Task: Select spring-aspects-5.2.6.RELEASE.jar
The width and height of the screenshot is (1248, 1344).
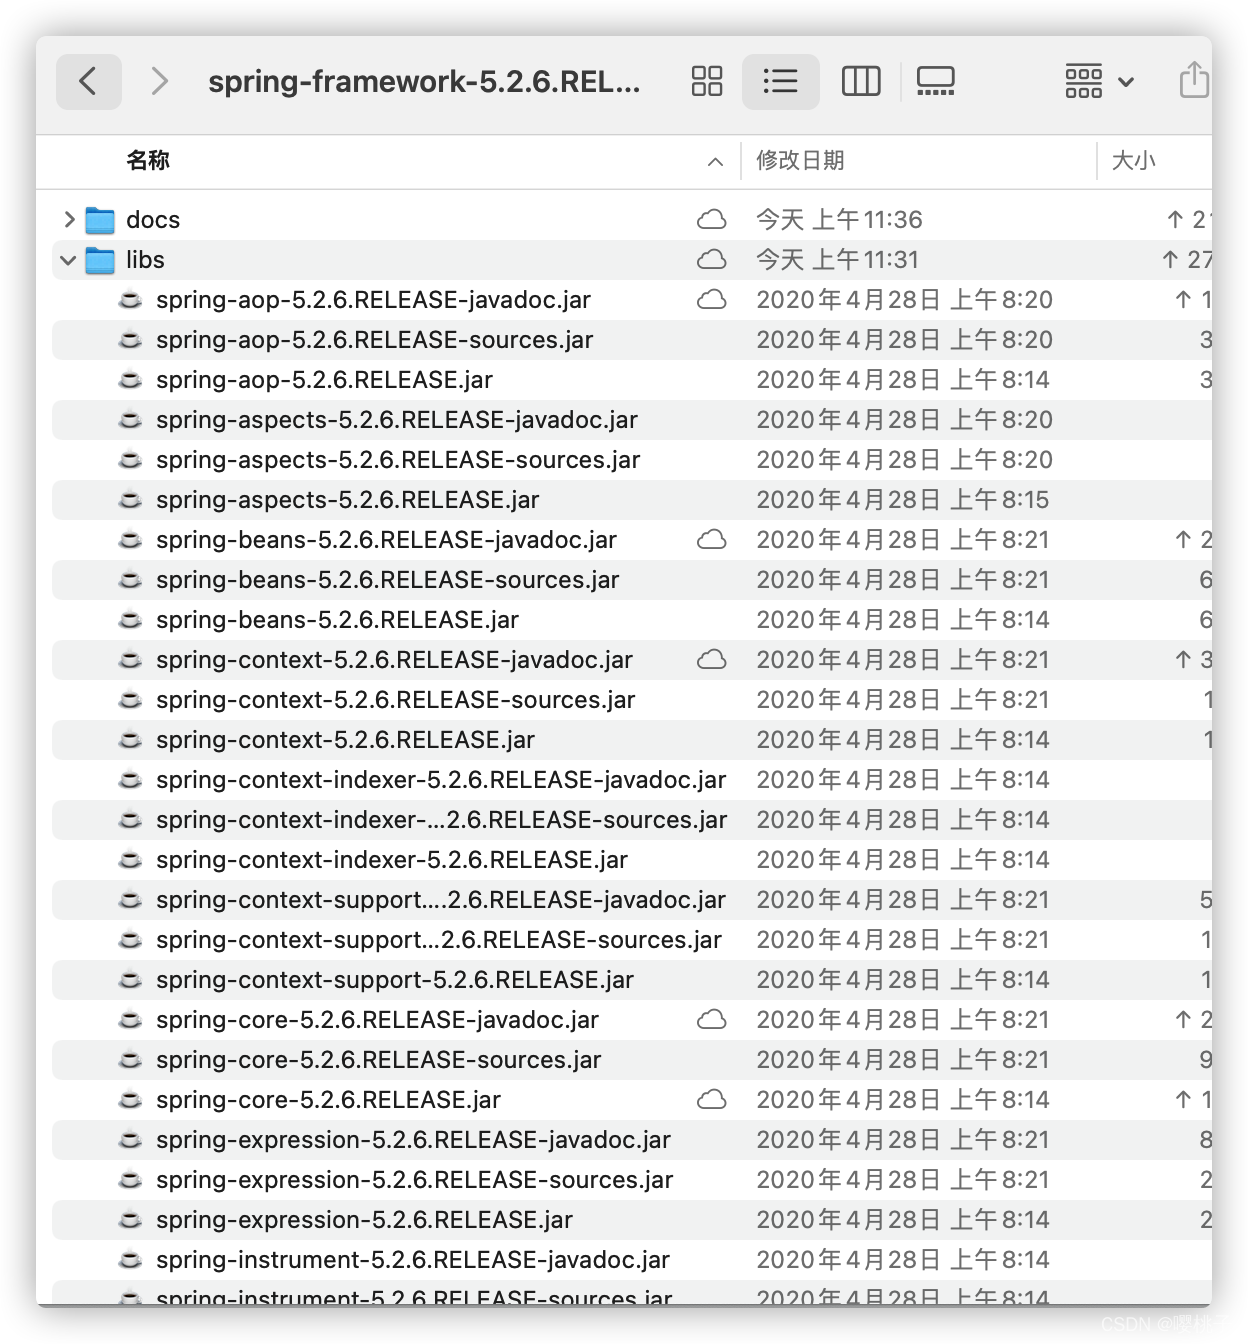Action: [347, 500]
